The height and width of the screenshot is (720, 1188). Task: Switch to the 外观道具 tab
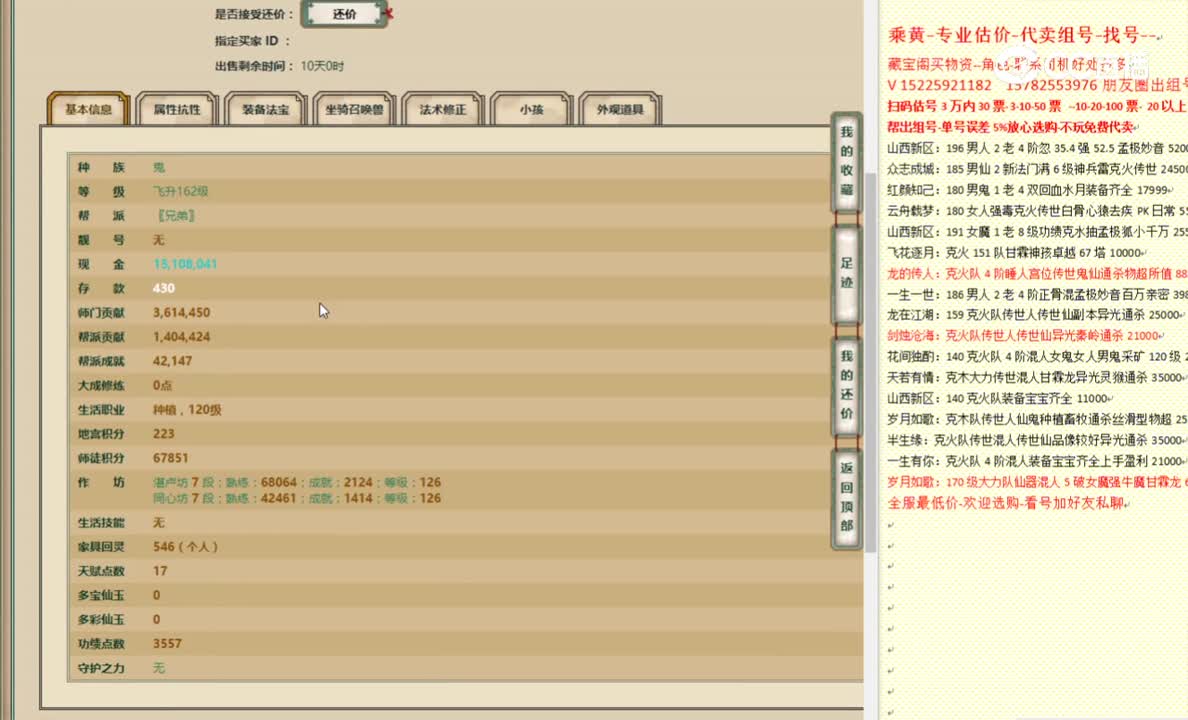[x=620, y=109]
